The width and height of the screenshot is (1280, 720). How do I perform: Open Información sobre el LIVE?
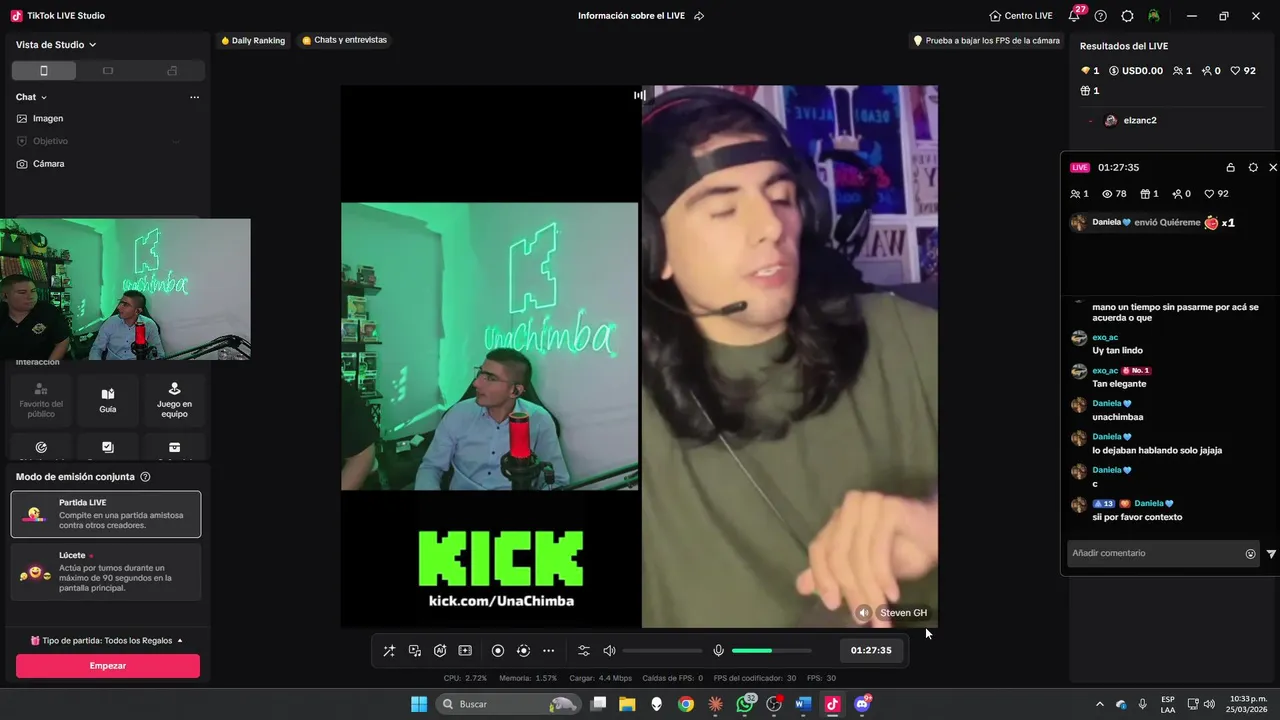pyautogui.click(x=633, y=16)
